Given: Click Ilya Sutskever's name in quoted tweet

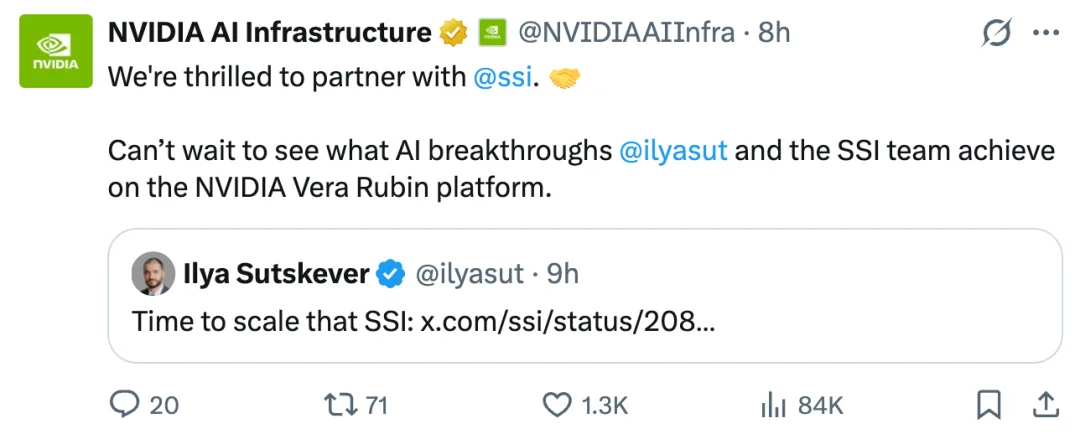Looking at the screenshot, I should click(276, 274).
